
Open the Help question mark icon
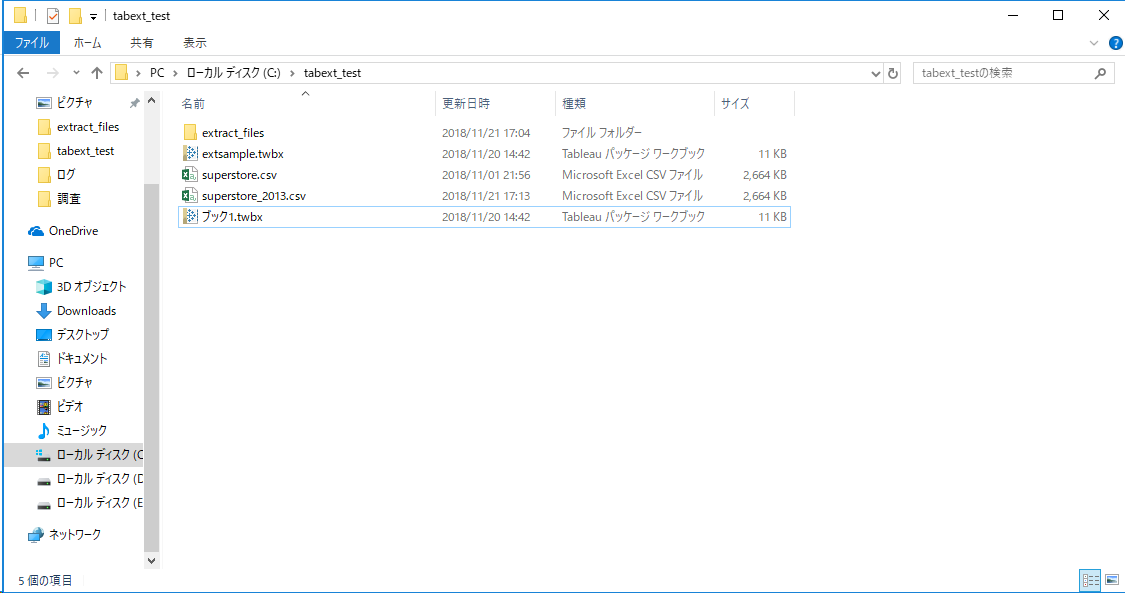(1114, 43)
